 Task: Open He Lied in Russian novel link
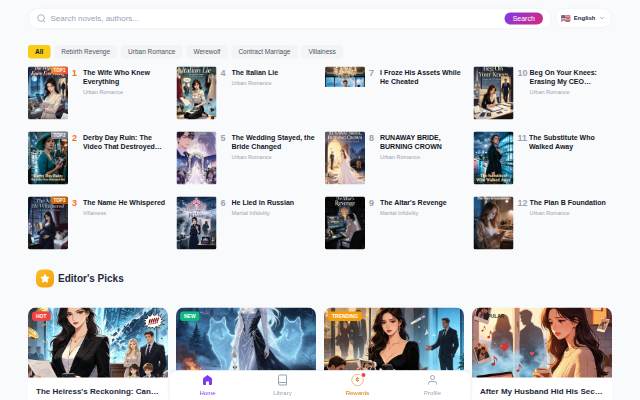tap(262, 202)
